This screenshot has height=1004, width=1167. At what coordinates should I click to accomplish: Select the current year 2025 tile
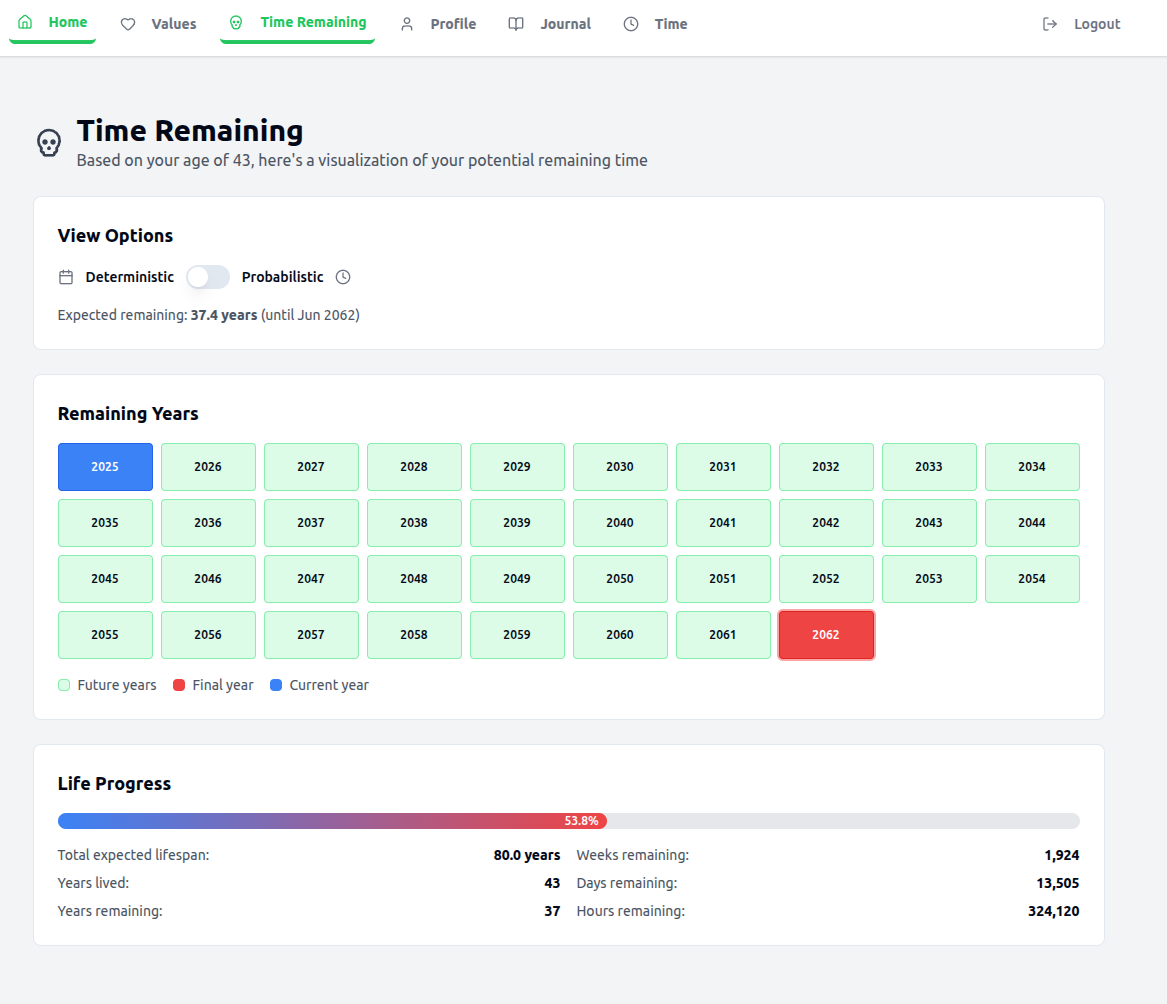click(105, 467)
